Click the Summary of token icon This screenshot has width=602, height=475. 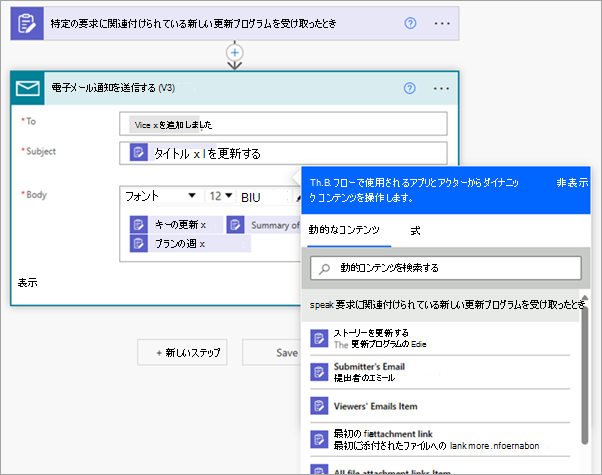click(235, 225)
